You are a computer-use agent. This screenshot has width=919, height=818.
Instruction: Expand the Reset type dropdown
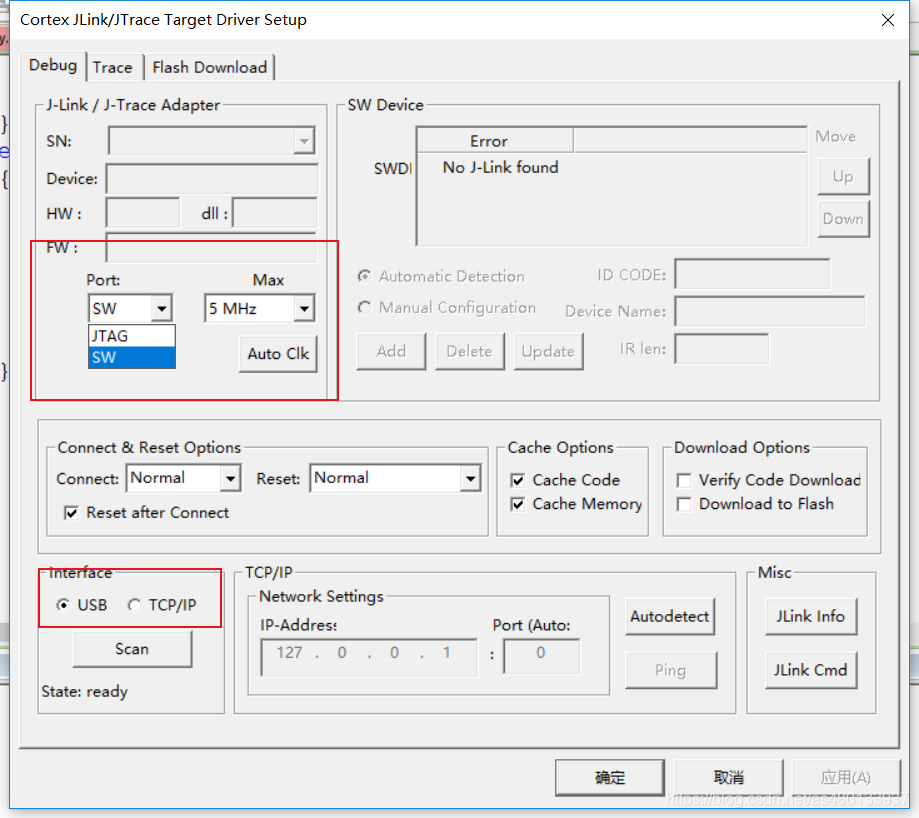point(470,479)
